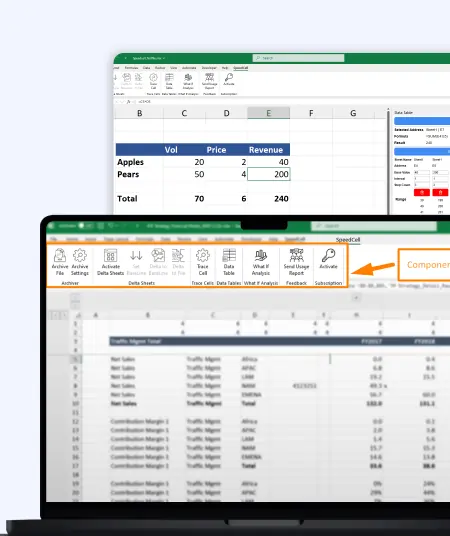The height and width of the screenshot is (536, 450).
Task: Select column B header in upper window
Action: point(140,113)
